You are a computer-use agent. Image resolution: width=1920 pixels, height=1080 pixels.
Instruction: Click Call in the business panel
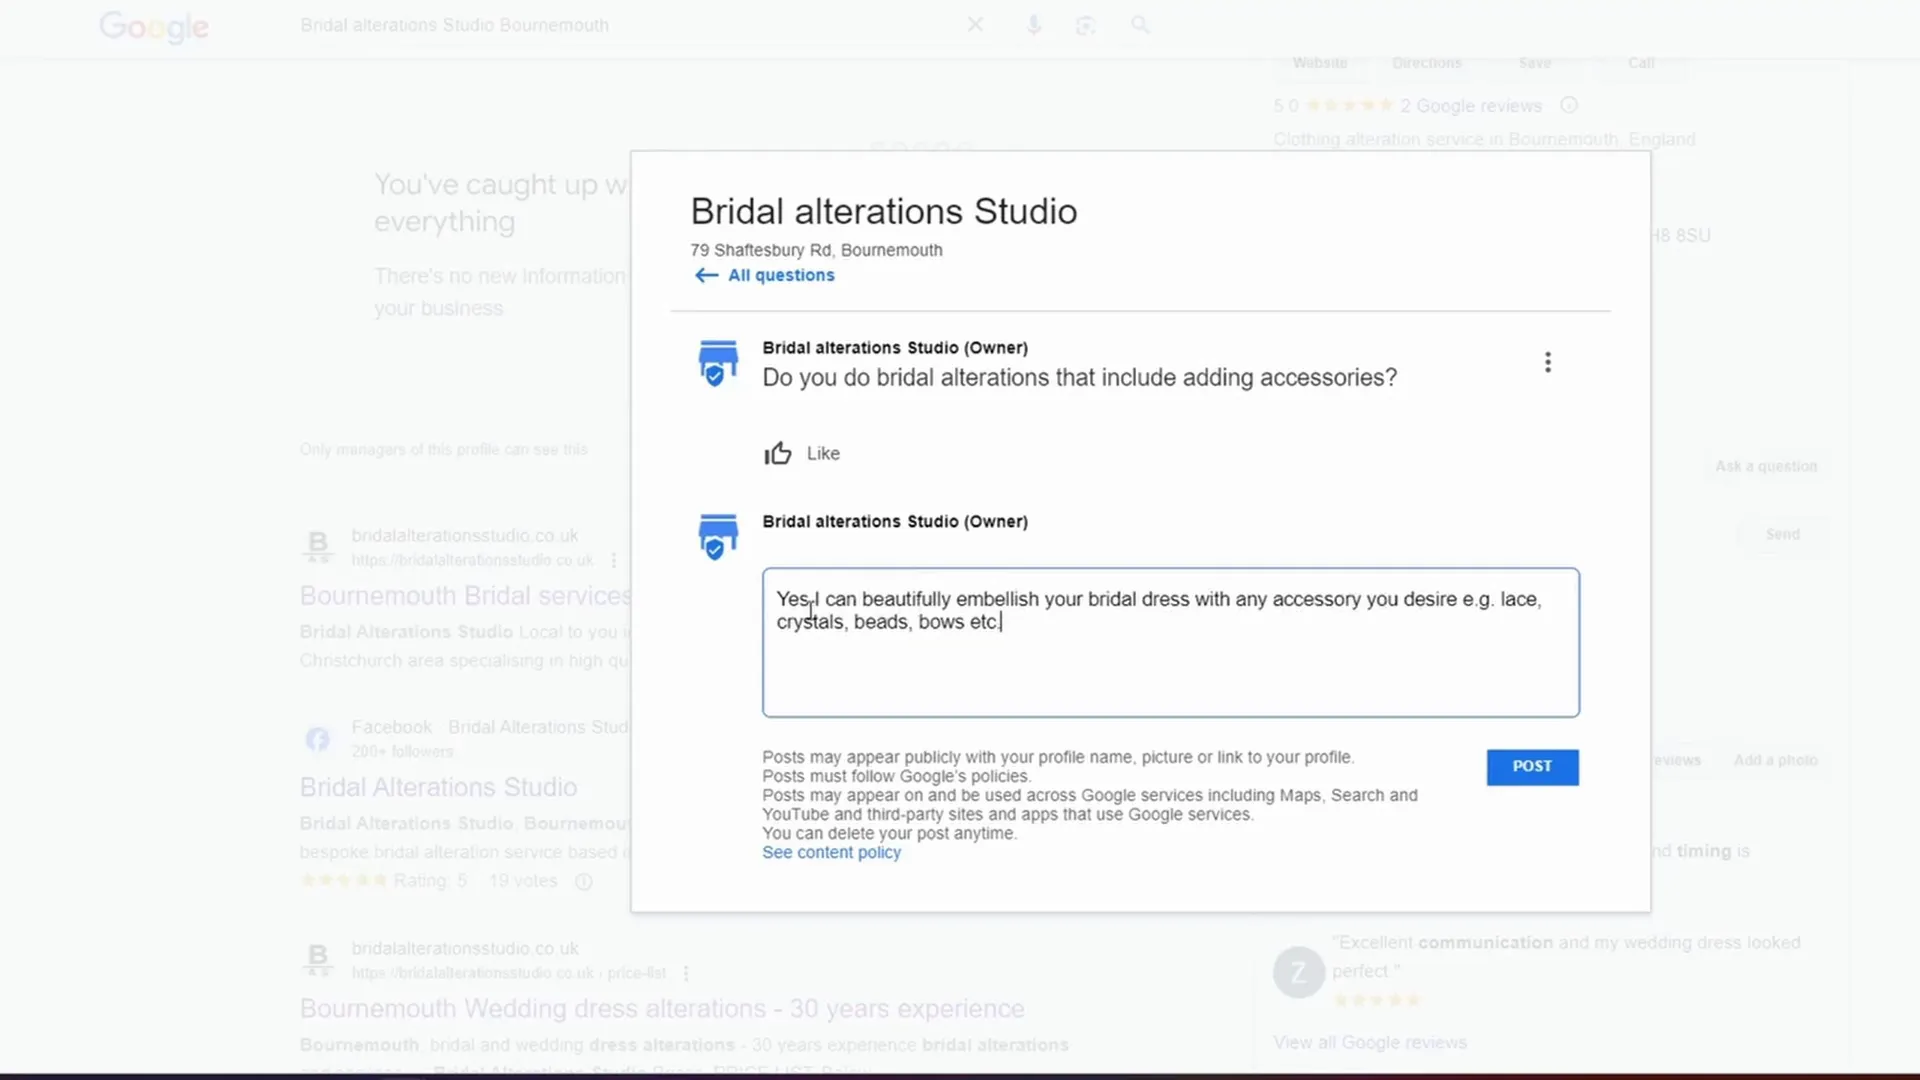(x=1641, y=63)
